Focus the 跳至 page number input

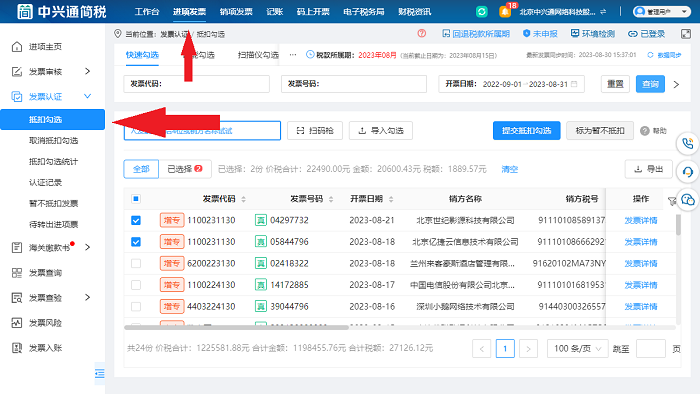[x=650, y=348]
